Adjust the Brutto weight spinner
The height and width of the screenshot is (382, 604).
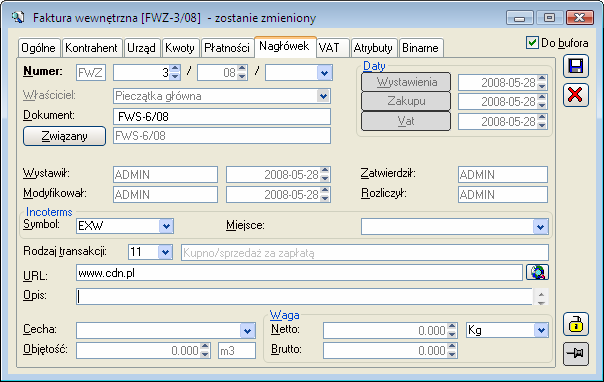pos(452,350)
